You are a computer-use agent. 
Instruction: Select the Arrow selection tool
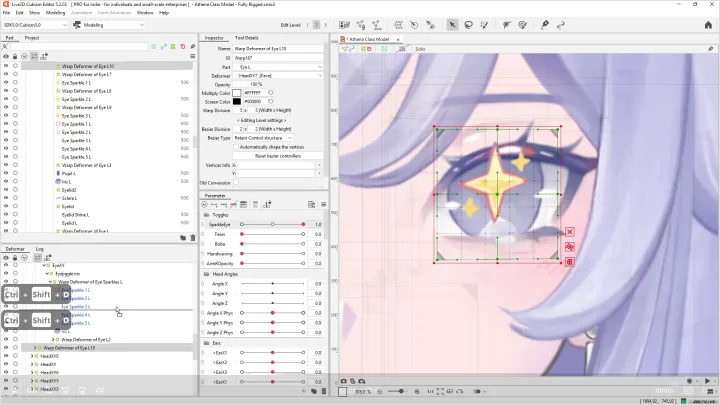point(452,25)
